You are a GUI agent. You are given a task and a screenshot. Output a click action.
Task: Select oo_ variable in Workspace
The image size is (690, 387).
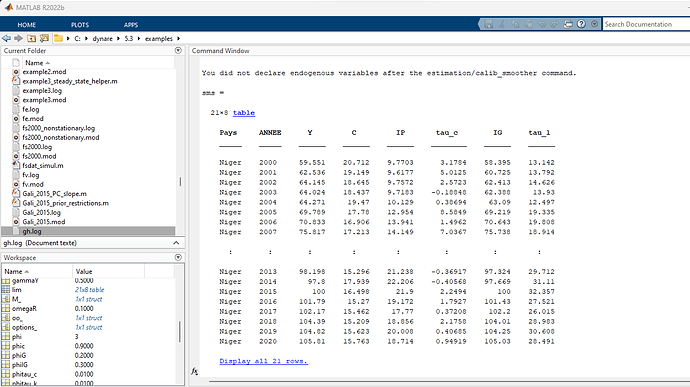[x=17, y=318]
